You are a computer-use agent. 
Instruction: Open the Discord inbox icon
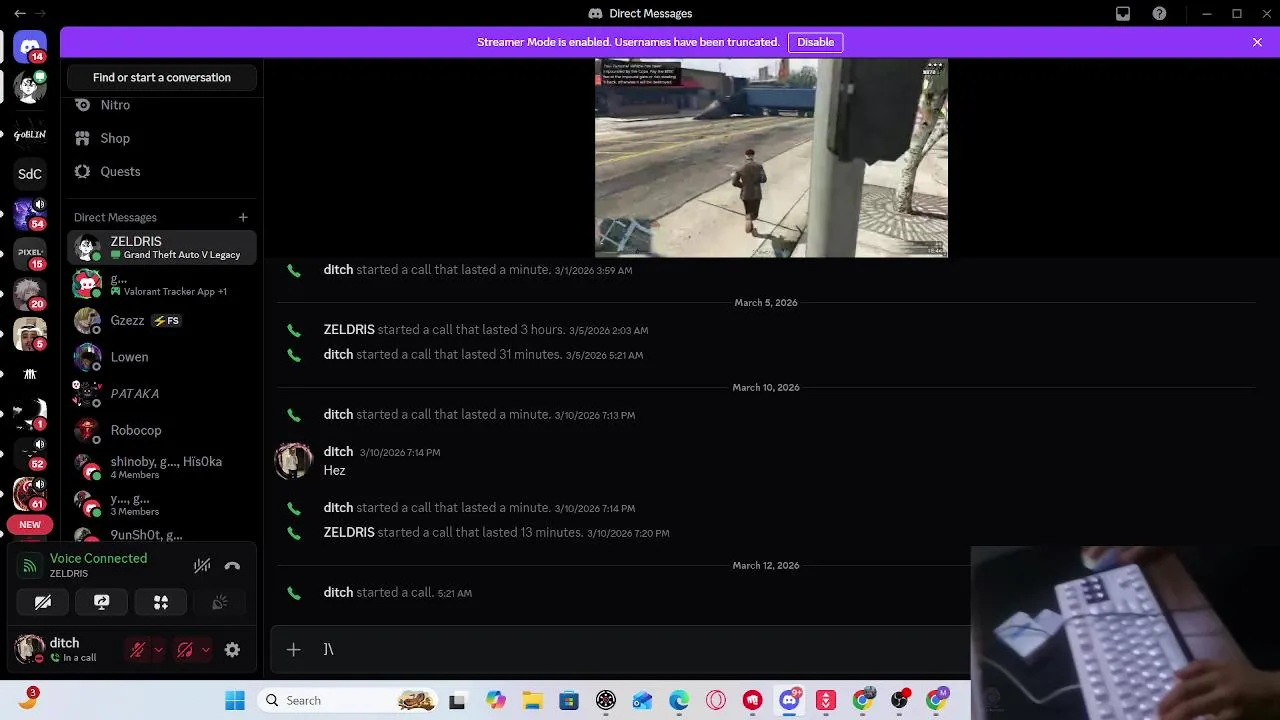tap(1123, 14)
